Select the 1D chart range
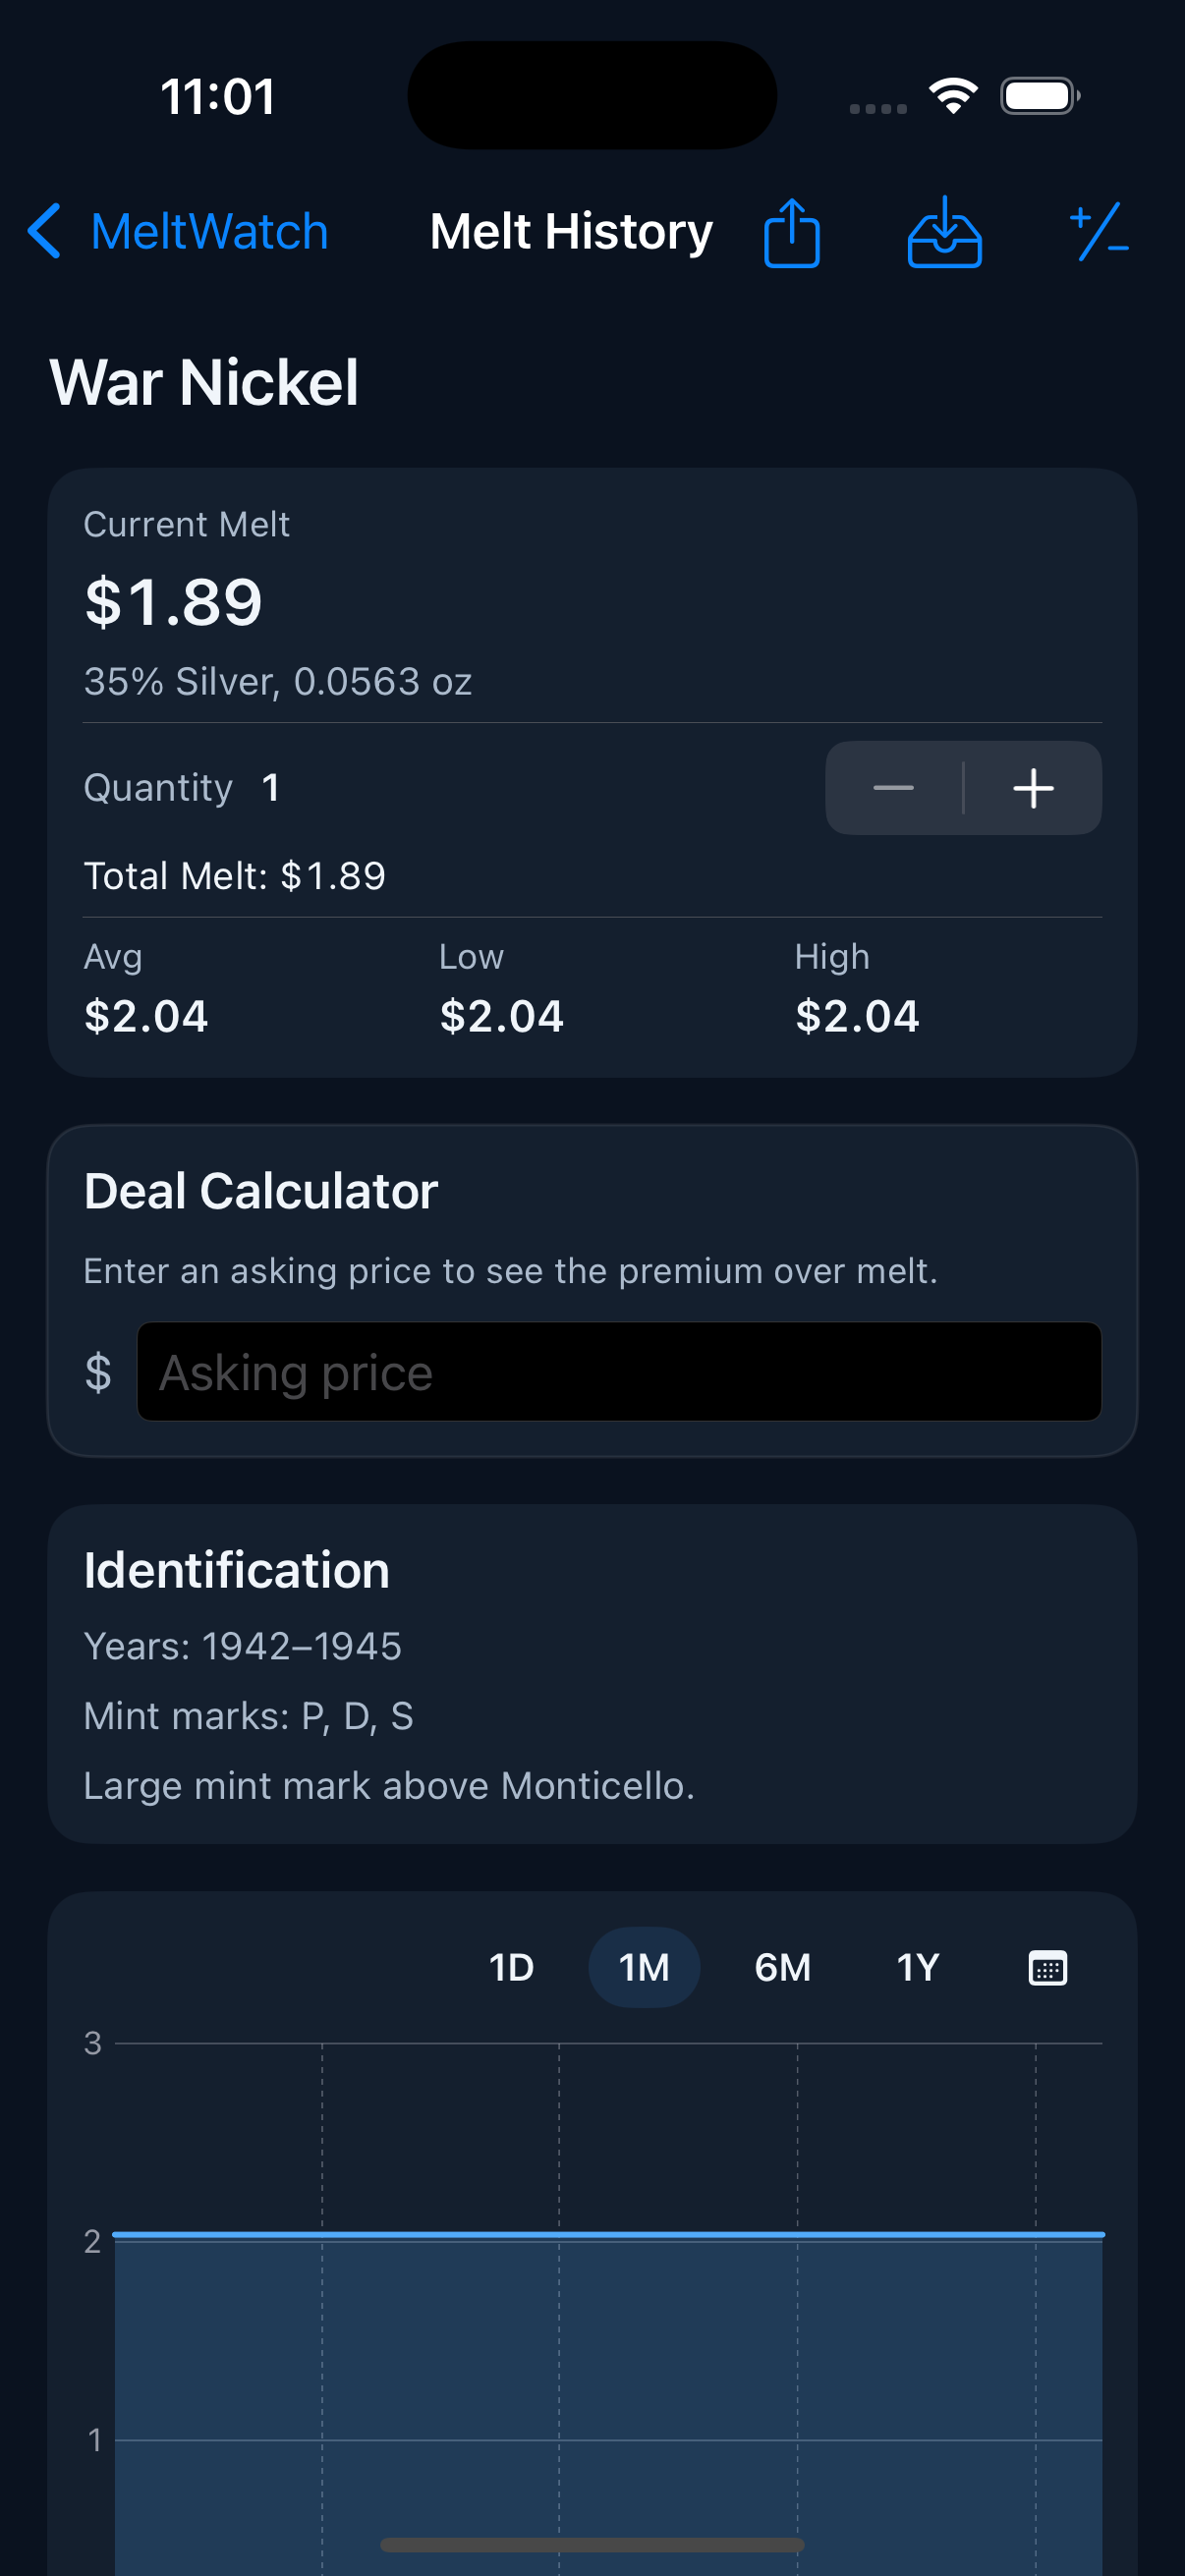This screenshot has height=2576, width=1185. [x=511, y=1967]
